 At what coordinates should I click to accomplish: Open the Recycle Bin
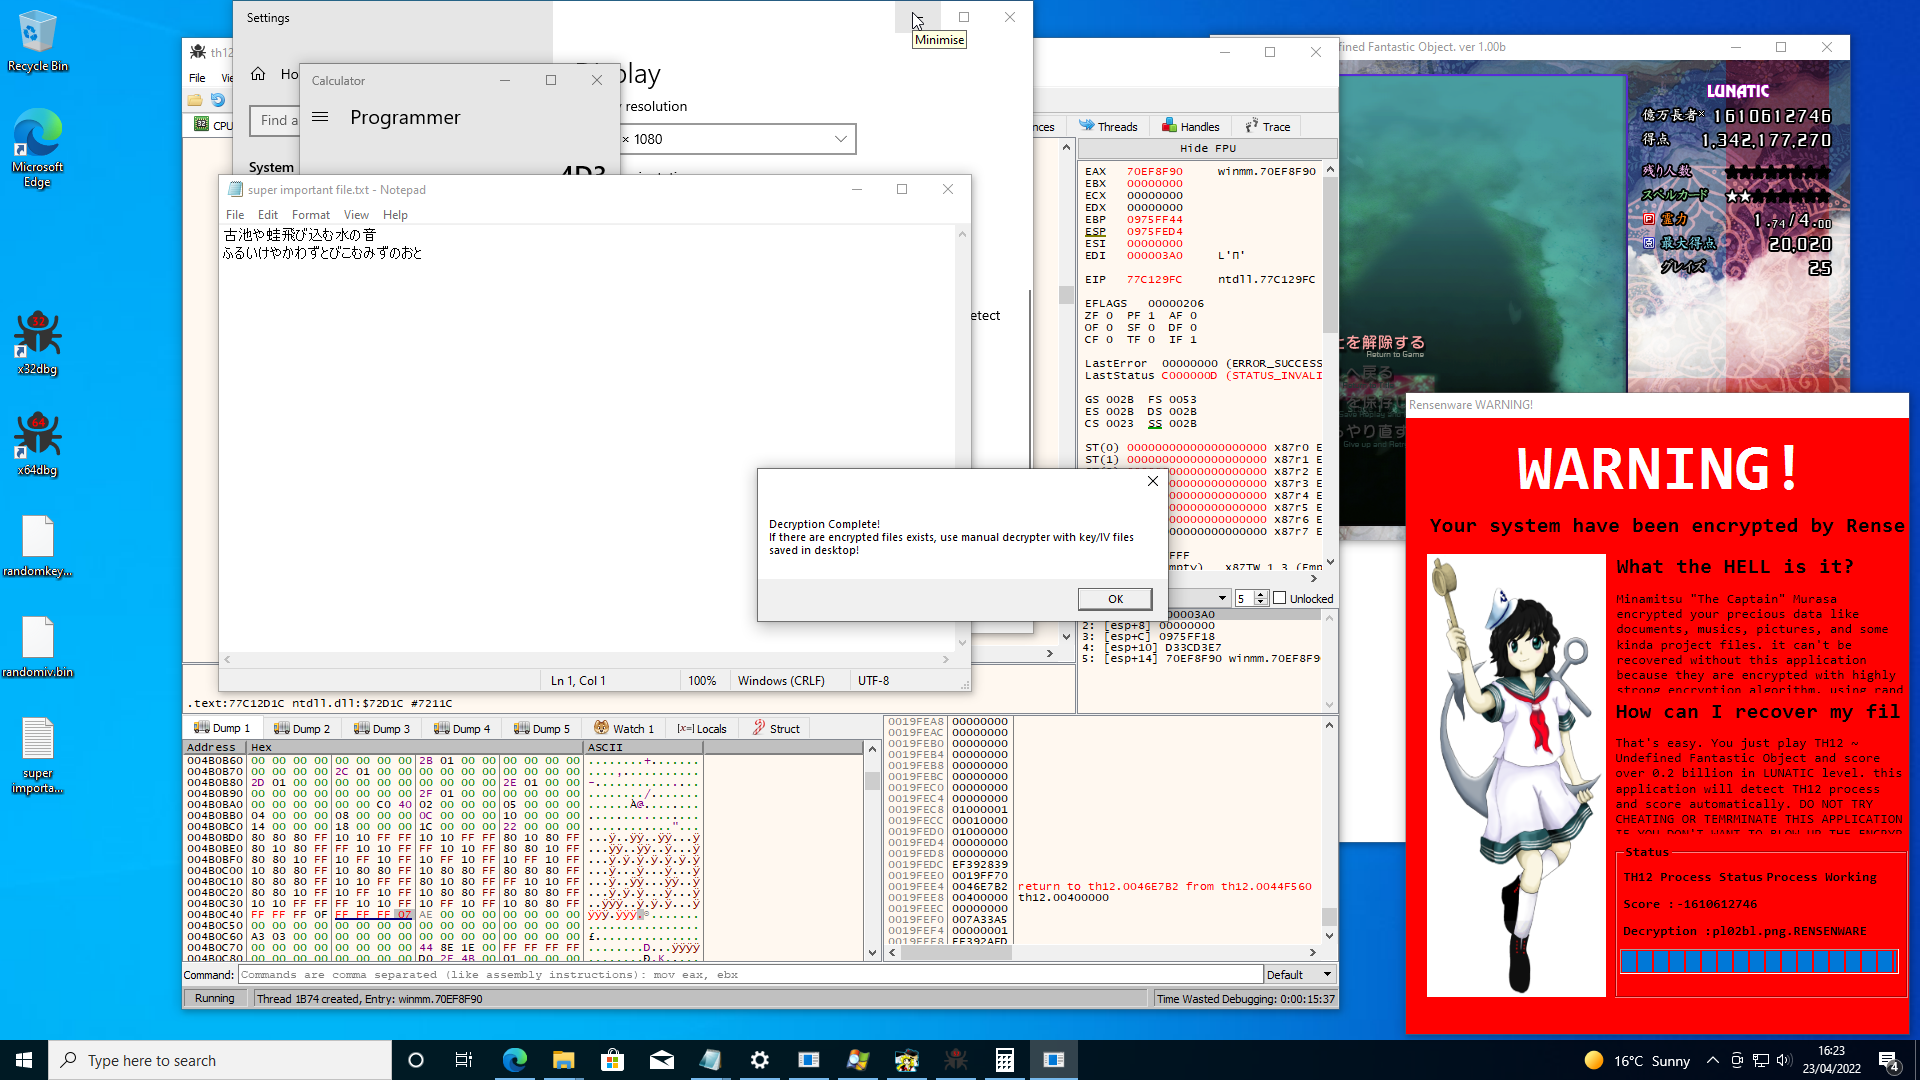pos(37,30)
